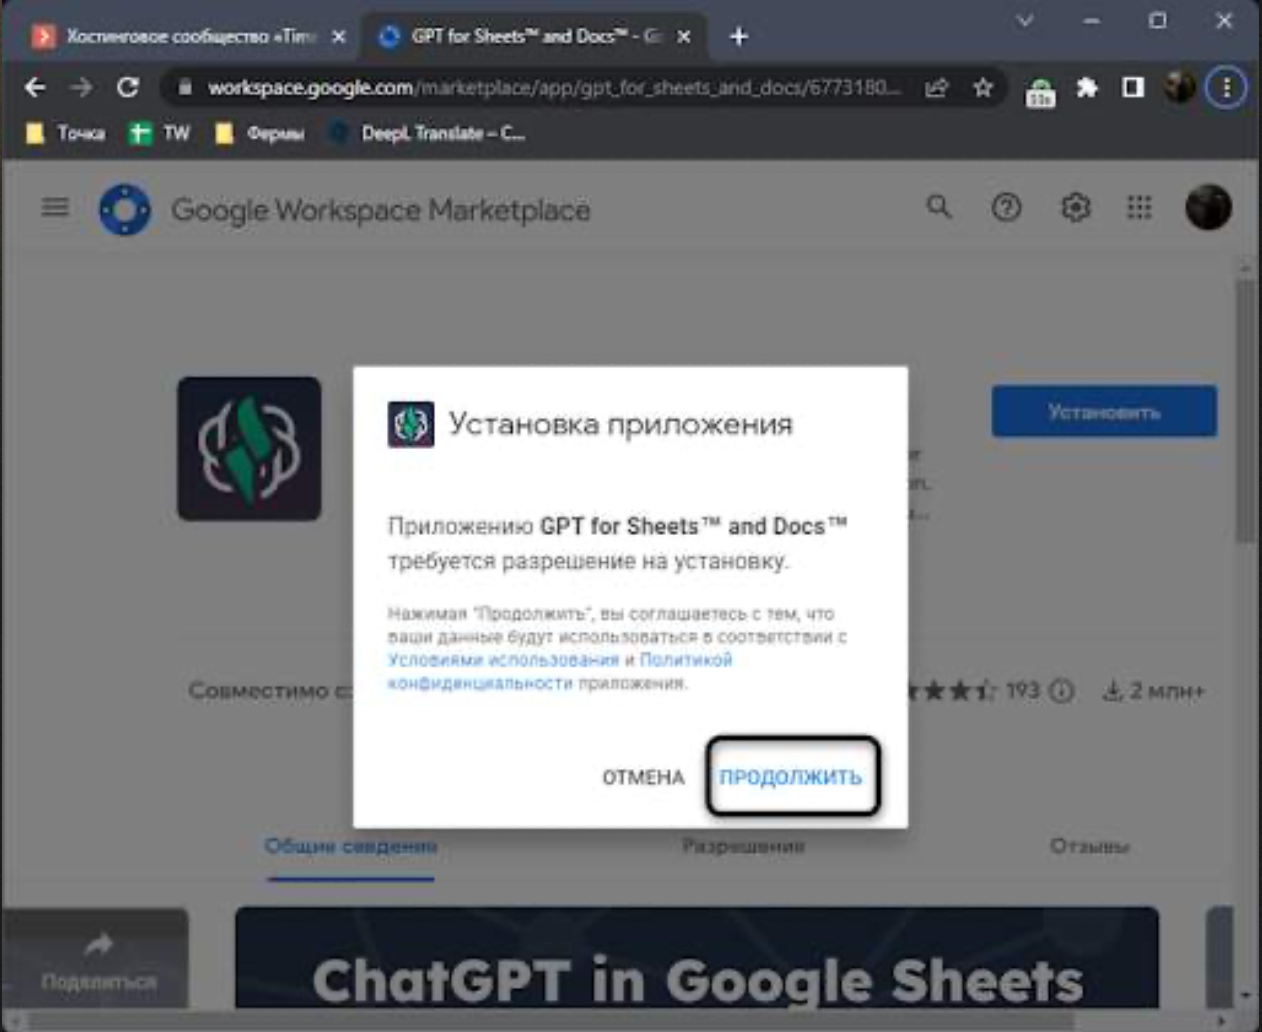Switch to the Отзывы tab
This screenshot has height=1032, width=1262.
click(x=1089, y=846)
